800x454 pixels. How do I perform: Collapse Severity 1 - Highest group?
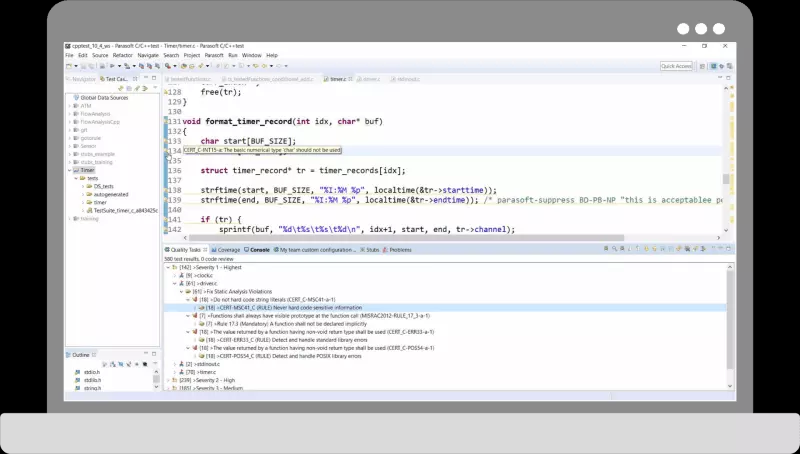[168, 267]
